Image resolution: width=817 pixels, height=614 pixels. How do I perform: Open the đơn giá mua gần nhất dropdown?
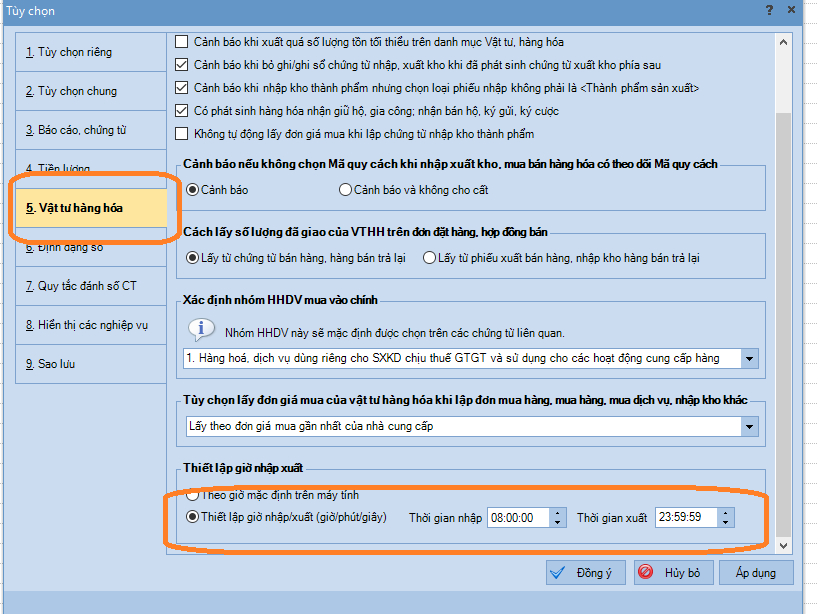click(x=750, y=426)
